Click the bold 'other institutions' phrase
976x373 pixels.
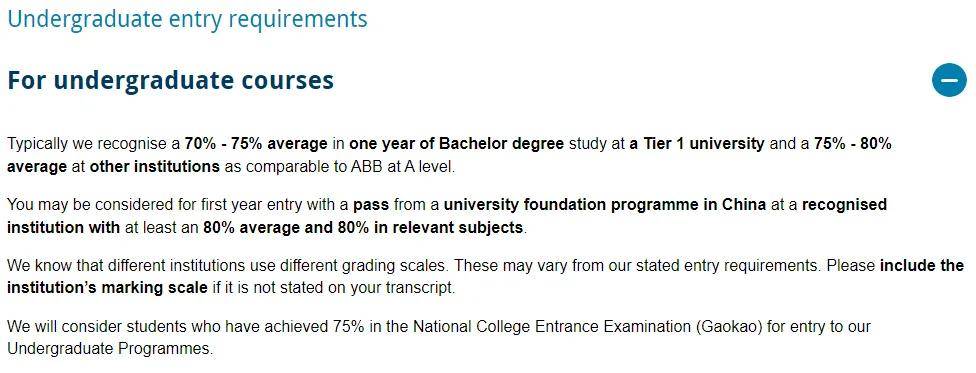[x=155, y=167]
